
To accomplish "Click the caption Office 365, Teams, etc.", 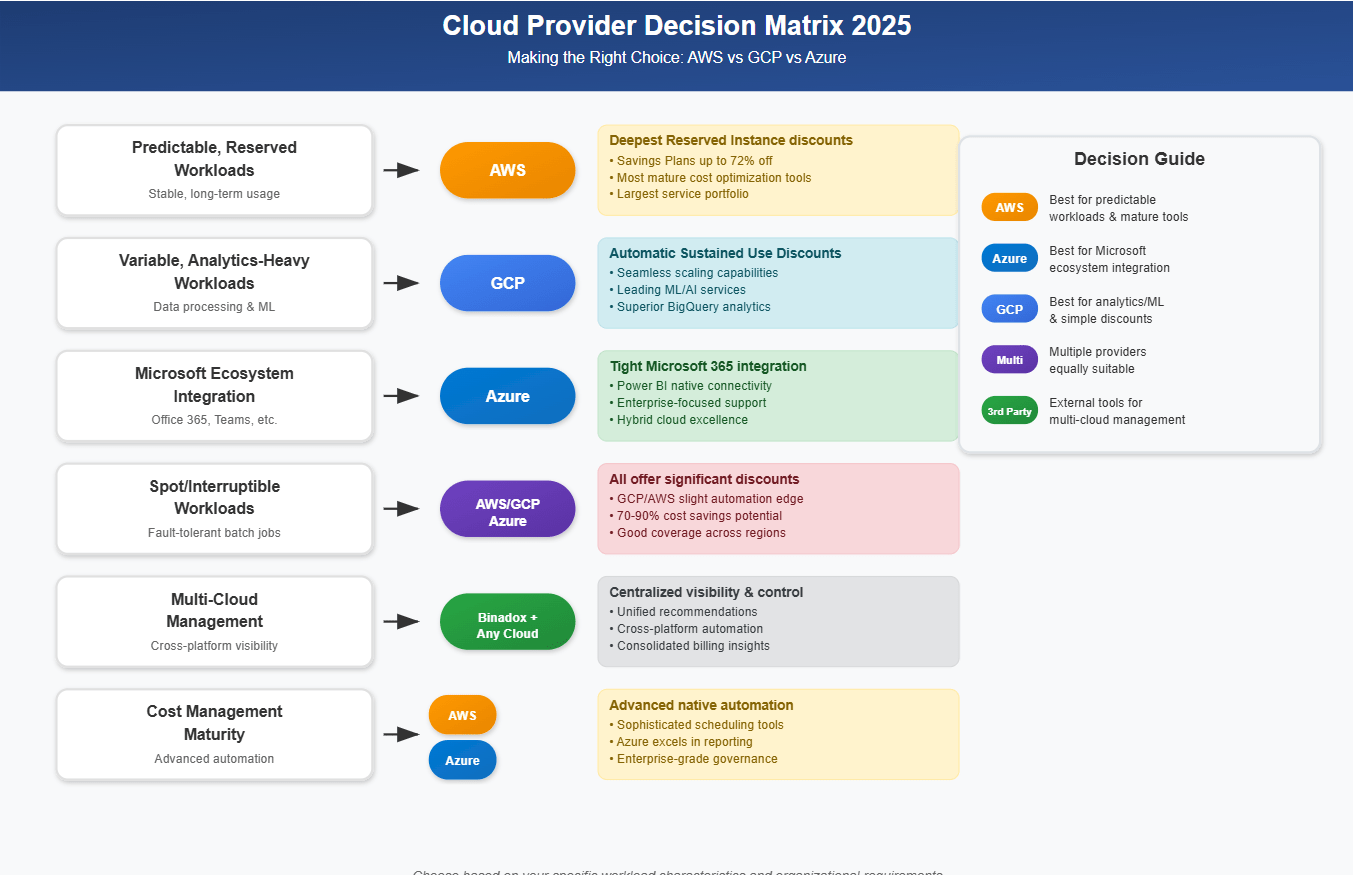I will click(214, 420).
